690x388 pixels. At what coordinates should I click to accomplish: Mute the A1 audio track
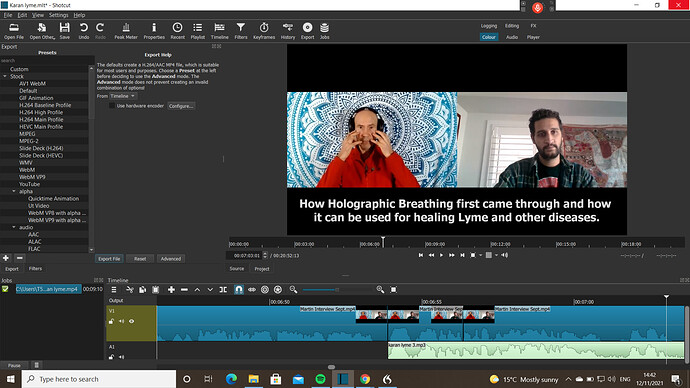tap(121, 357)
